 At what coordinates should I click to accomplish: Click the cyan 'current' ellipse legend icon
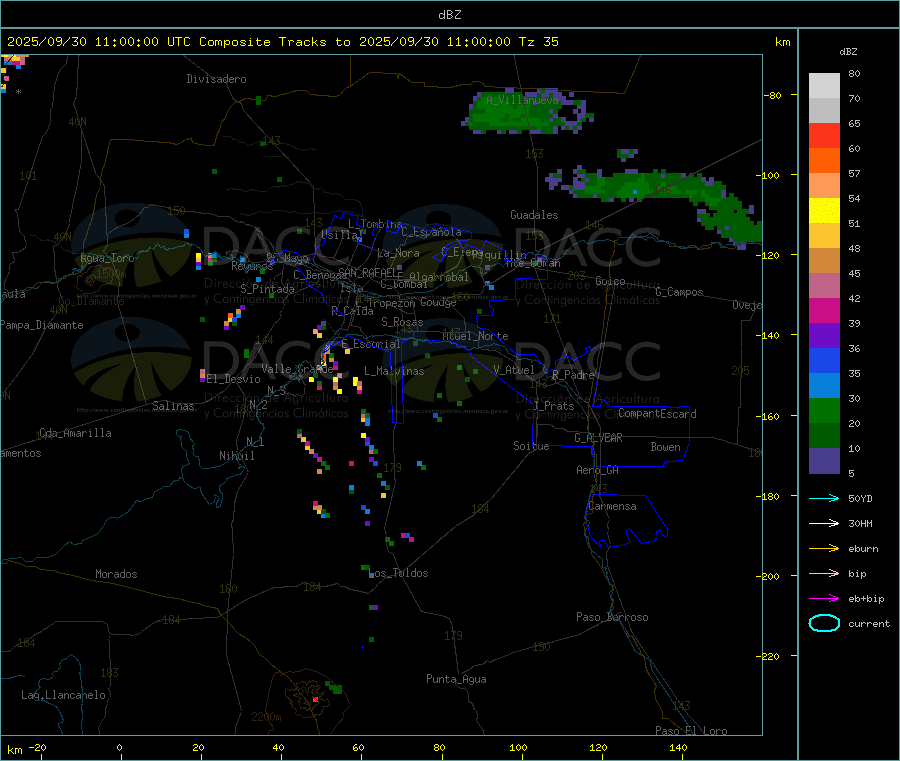pyautogui.click(x=824, y=623)
